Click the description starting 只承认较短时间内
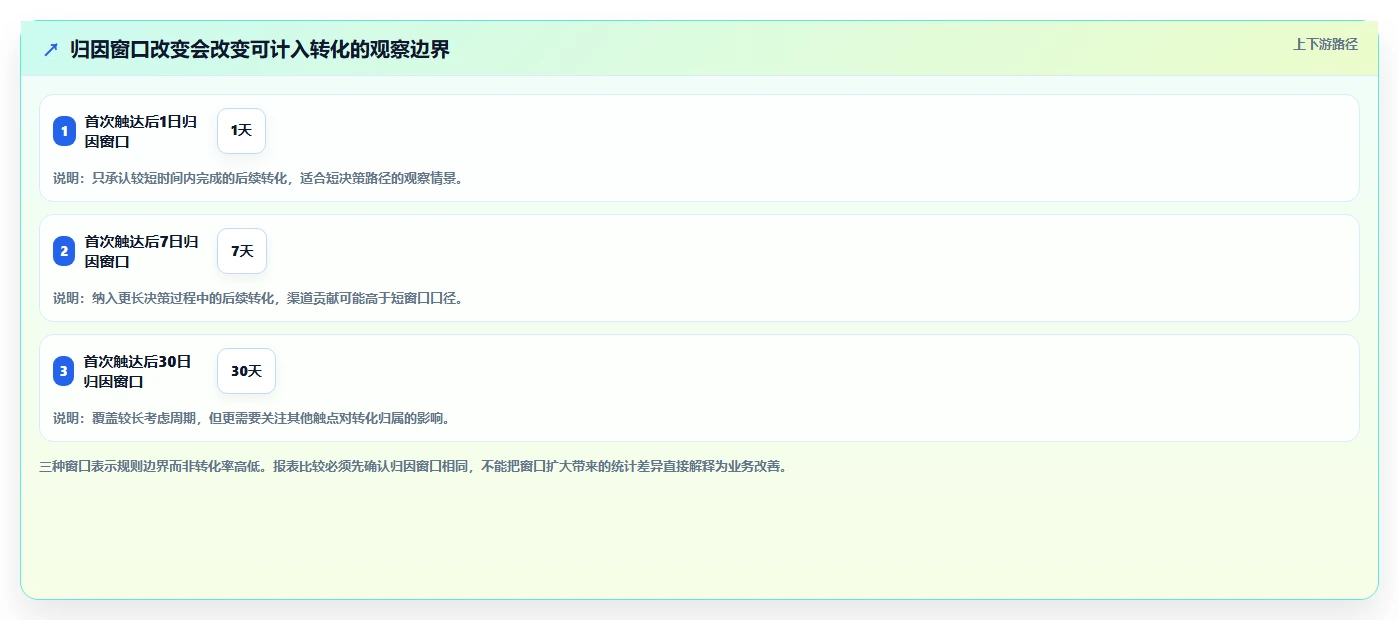The width and height of the screenshot is (1399, 620). point(258,178)
